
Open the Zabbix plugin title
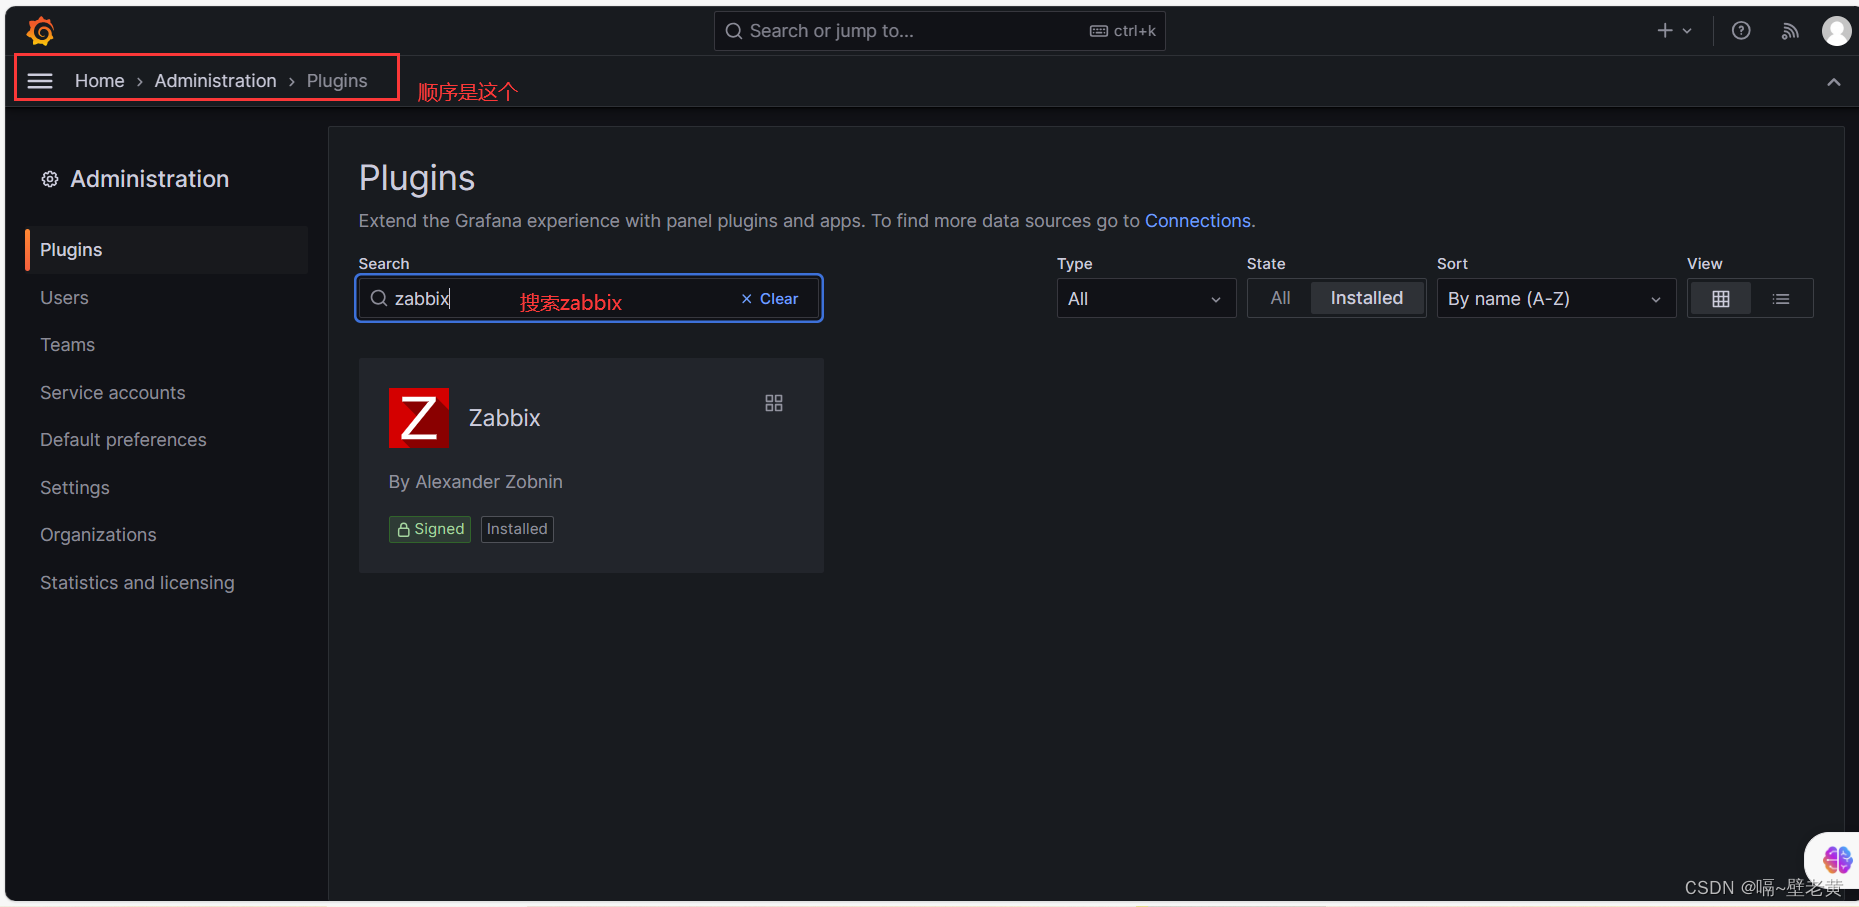pos(504,418)
